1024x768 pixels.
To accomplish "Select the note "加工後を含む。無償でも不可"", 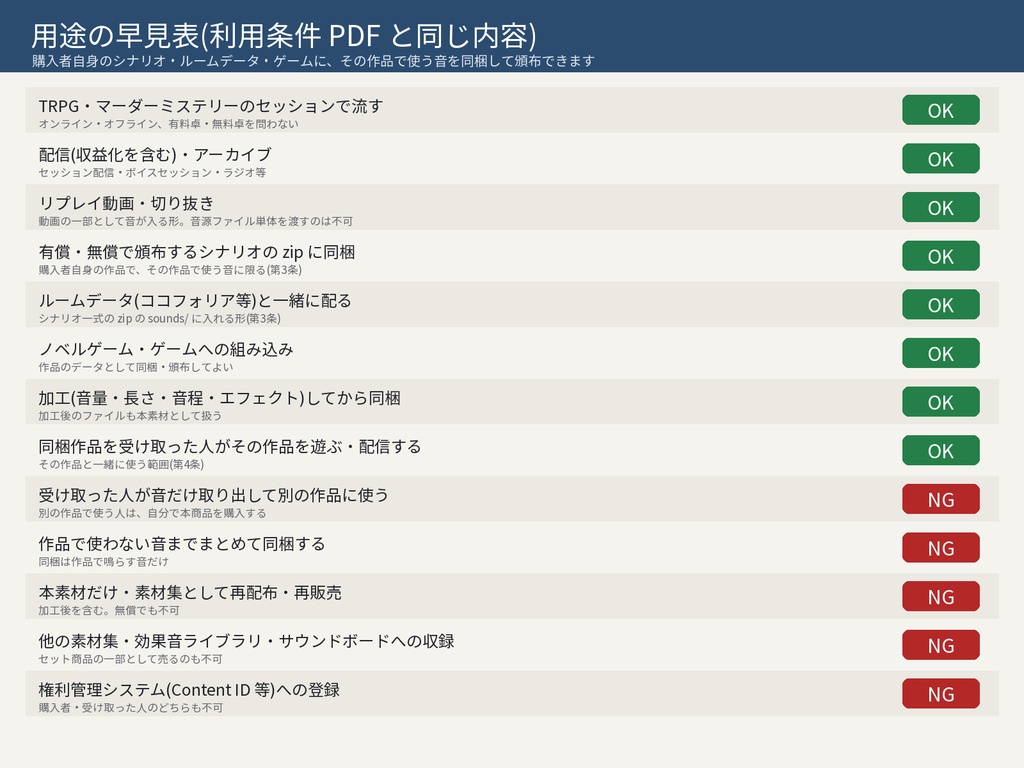I will click(x=108, y=610).
